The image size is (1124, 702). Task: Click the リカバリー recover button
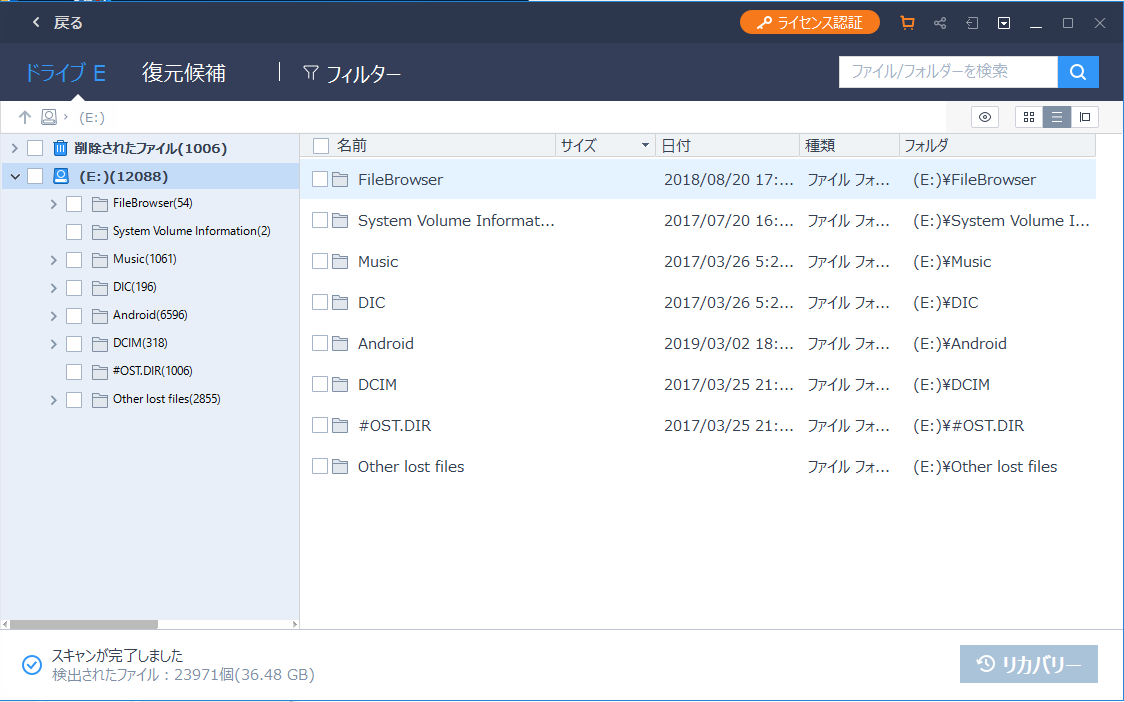(x=1029, y=664)
